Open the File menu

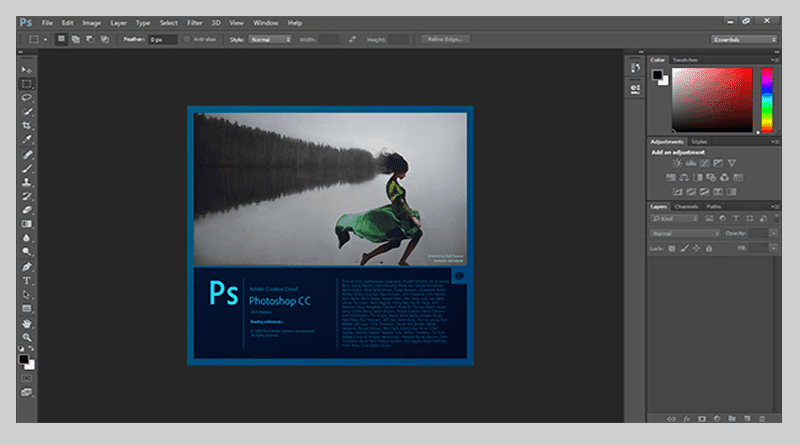(47, 23)
